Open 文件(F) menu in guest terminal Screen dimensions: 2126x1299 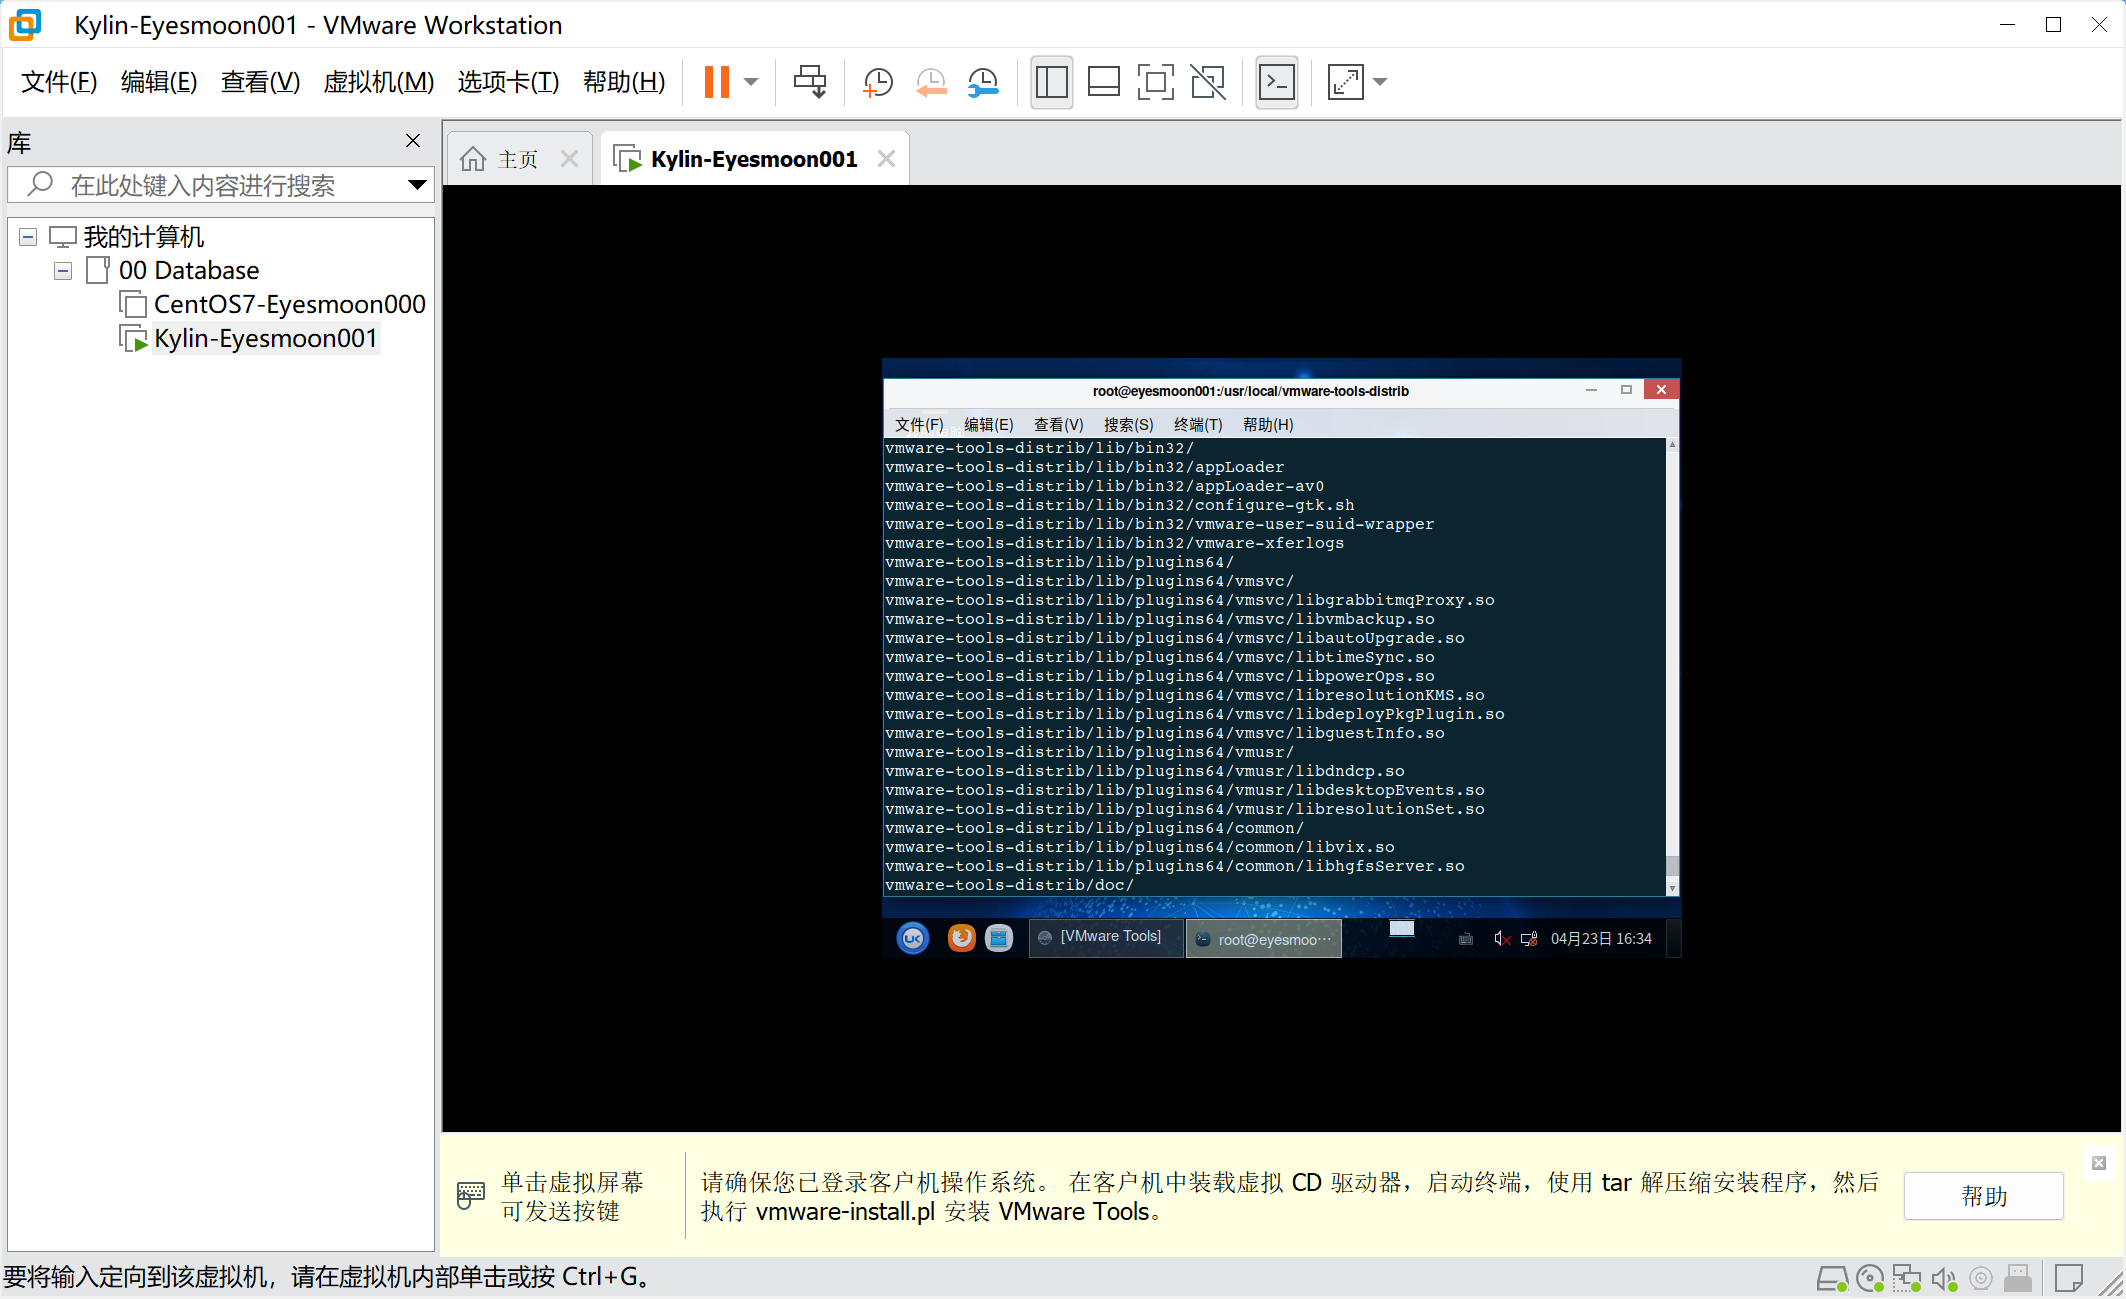point(918,425)
